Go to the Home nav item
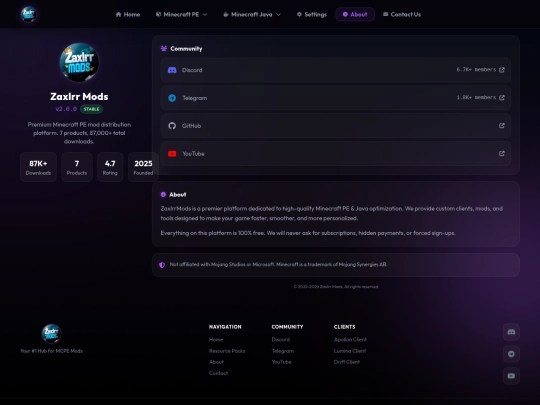The height and width of the screenshot is (405, 540). [x=128, y=14]
